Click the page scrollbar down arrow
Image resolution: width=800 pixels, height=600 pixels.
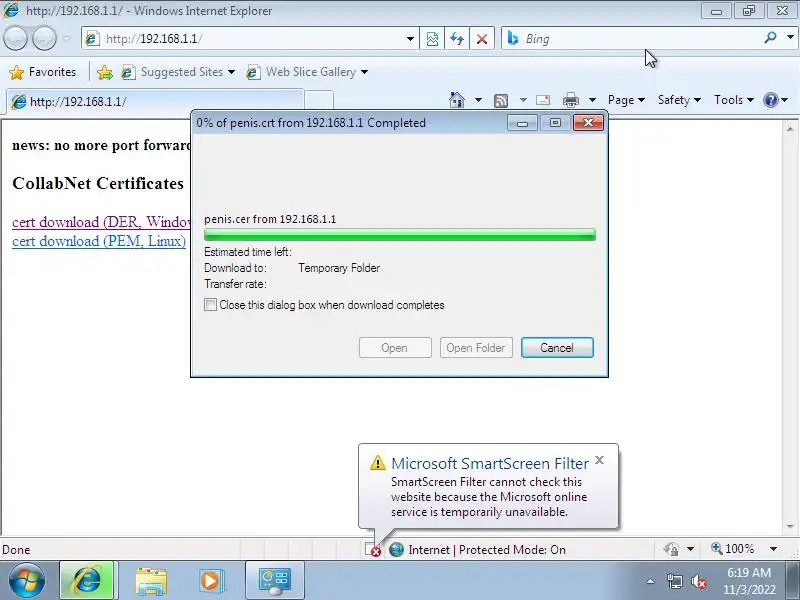[x=790, y=526]
